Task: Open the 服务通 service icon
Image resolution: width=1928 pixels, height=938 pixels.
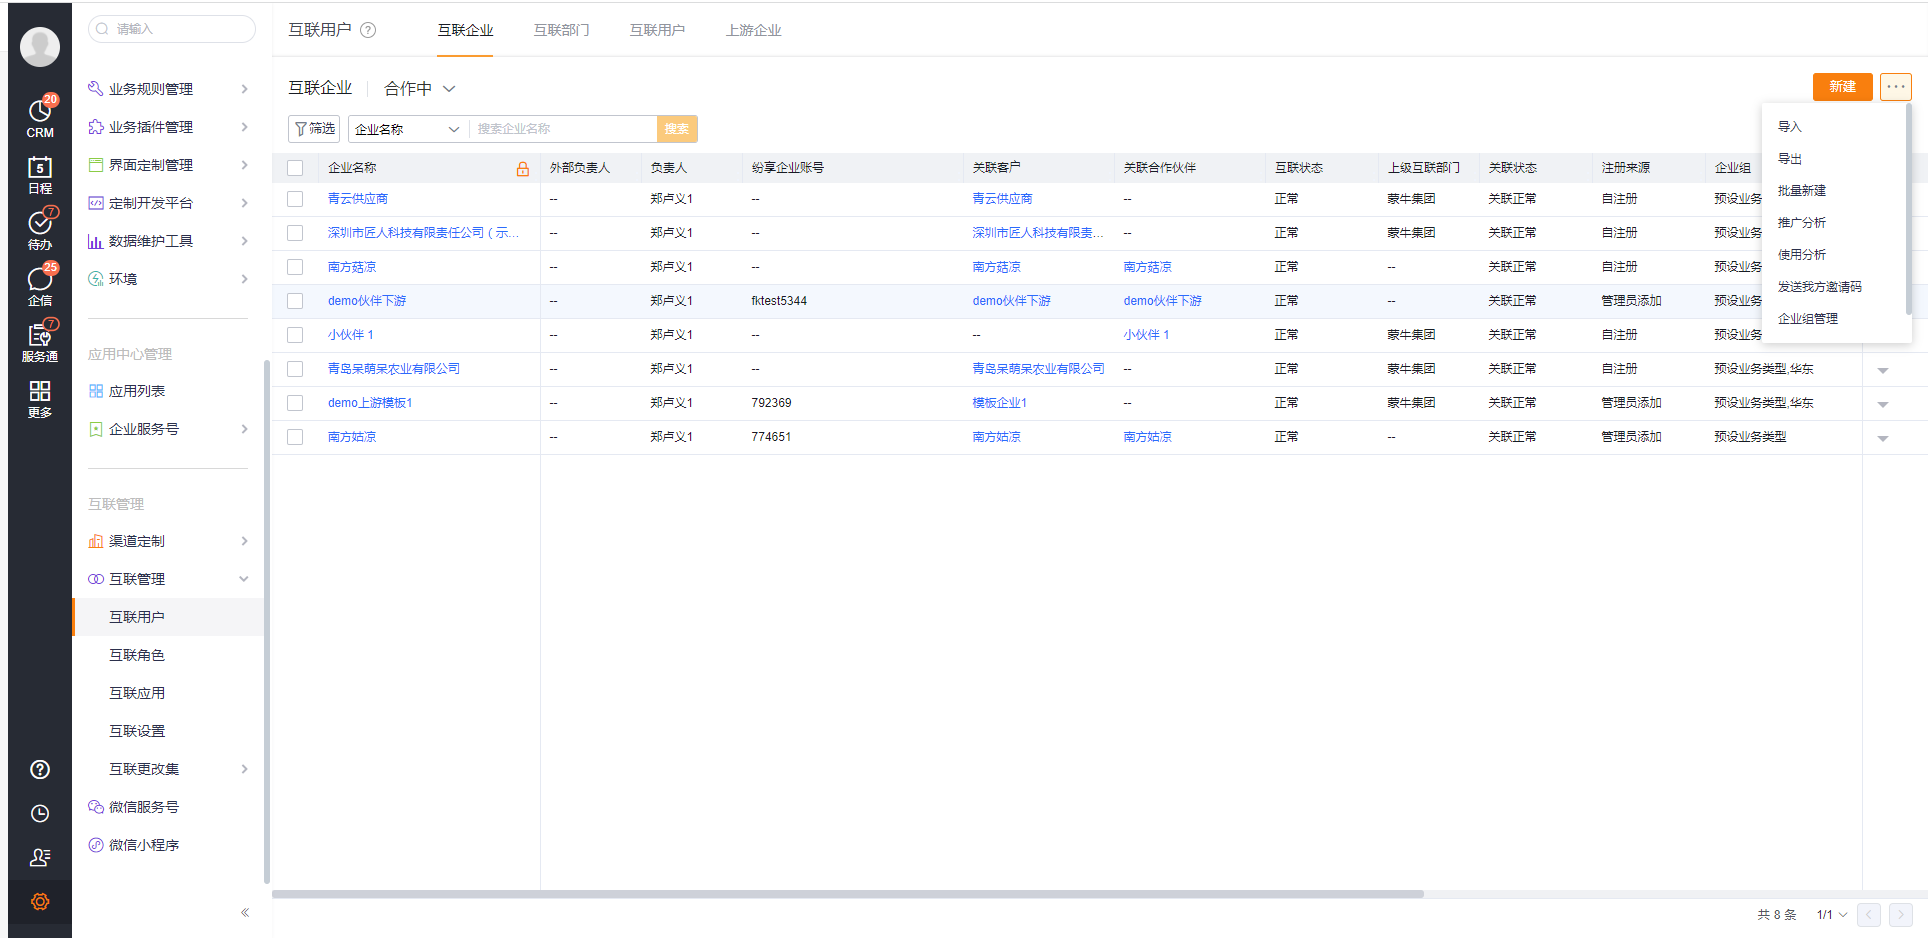Action: coord(40,341)
